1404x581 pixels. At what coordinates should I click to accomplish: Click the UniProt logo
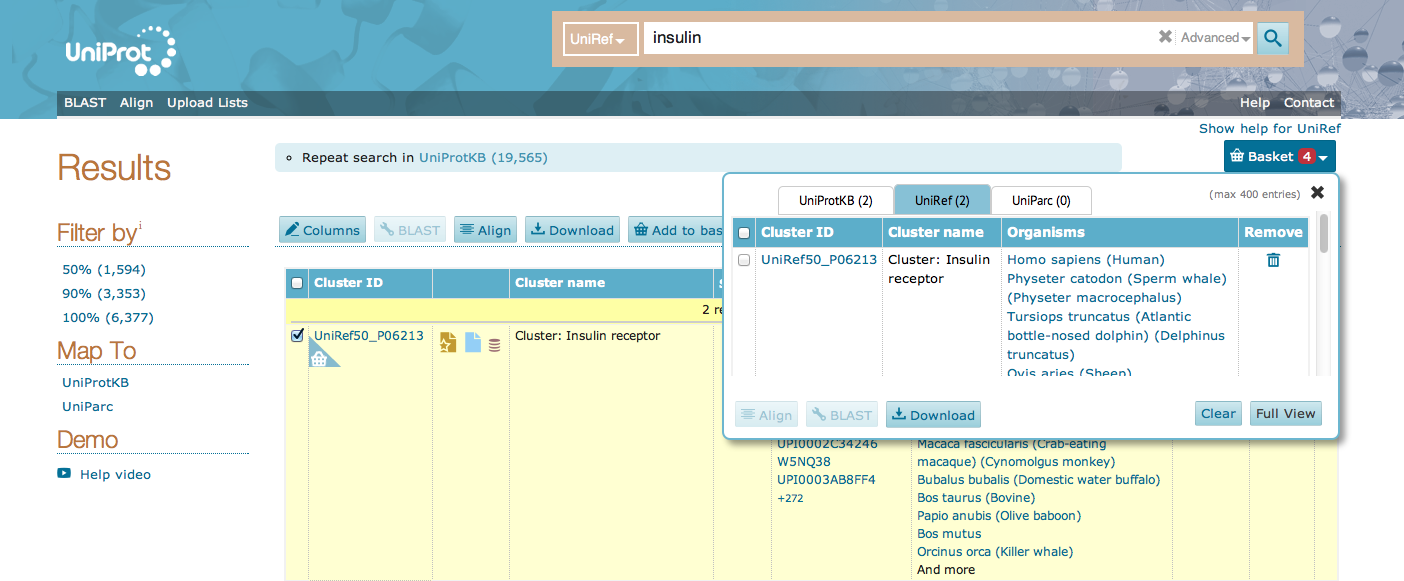[x=121, y=51]
